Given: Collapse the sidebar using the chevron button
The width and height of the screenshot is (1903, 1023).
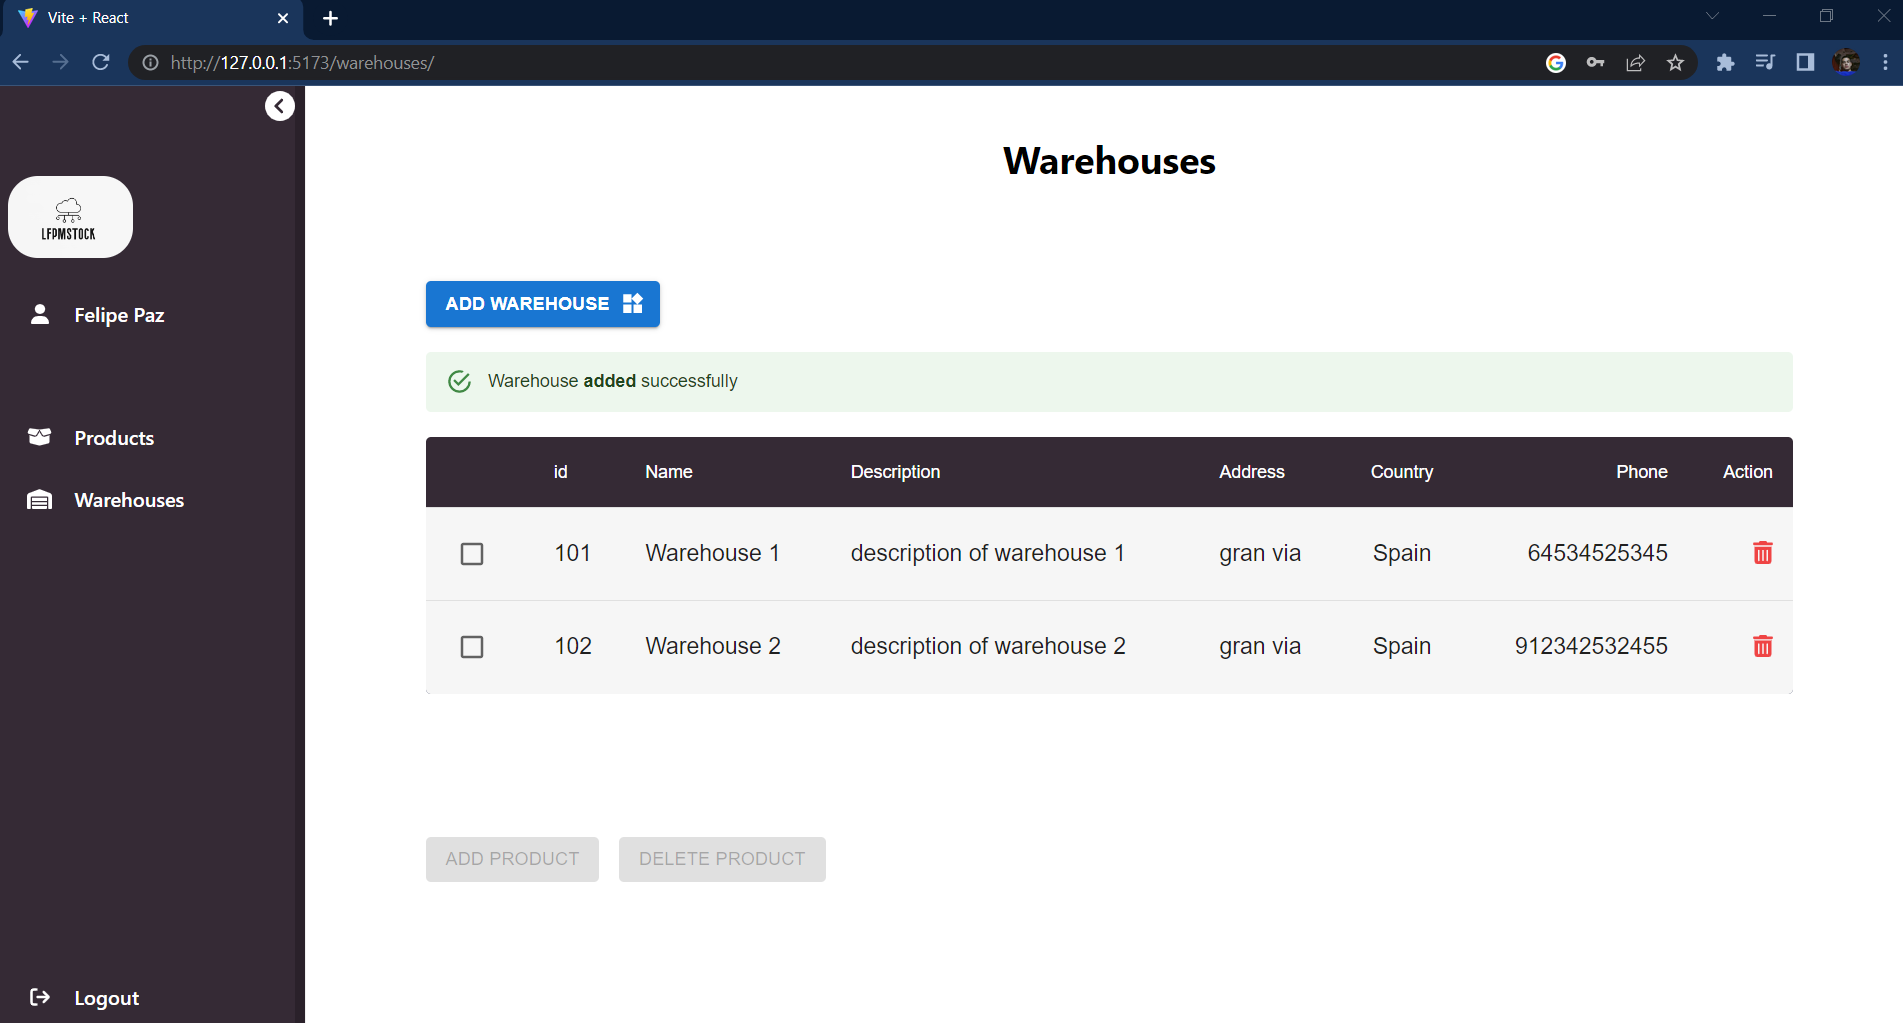Looking at the screenshot, I should 280,105.
